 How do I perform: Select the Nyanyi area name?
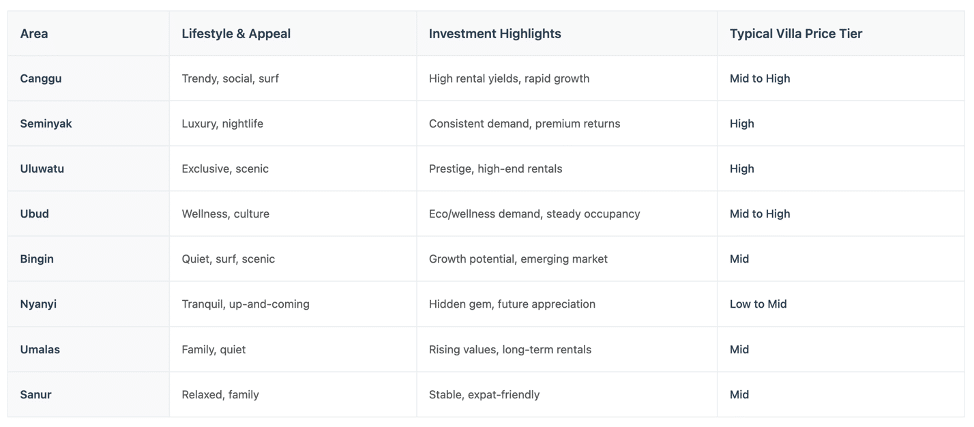coord(38,304)
